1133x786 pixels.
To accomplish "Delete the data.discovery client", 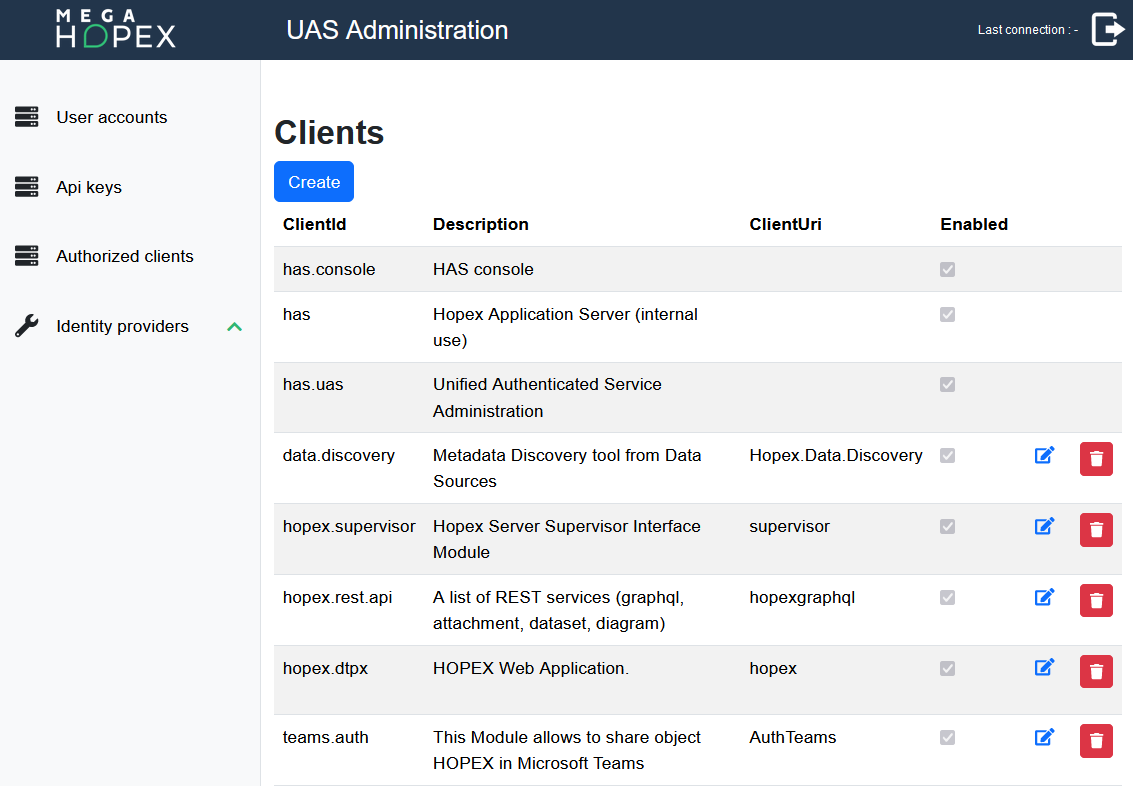I will 1096,459.
